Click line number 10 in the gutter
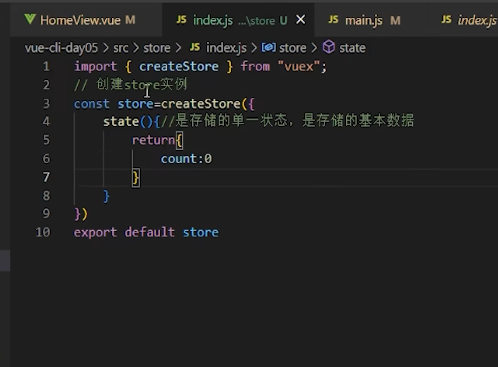 [x=43, y=232]
